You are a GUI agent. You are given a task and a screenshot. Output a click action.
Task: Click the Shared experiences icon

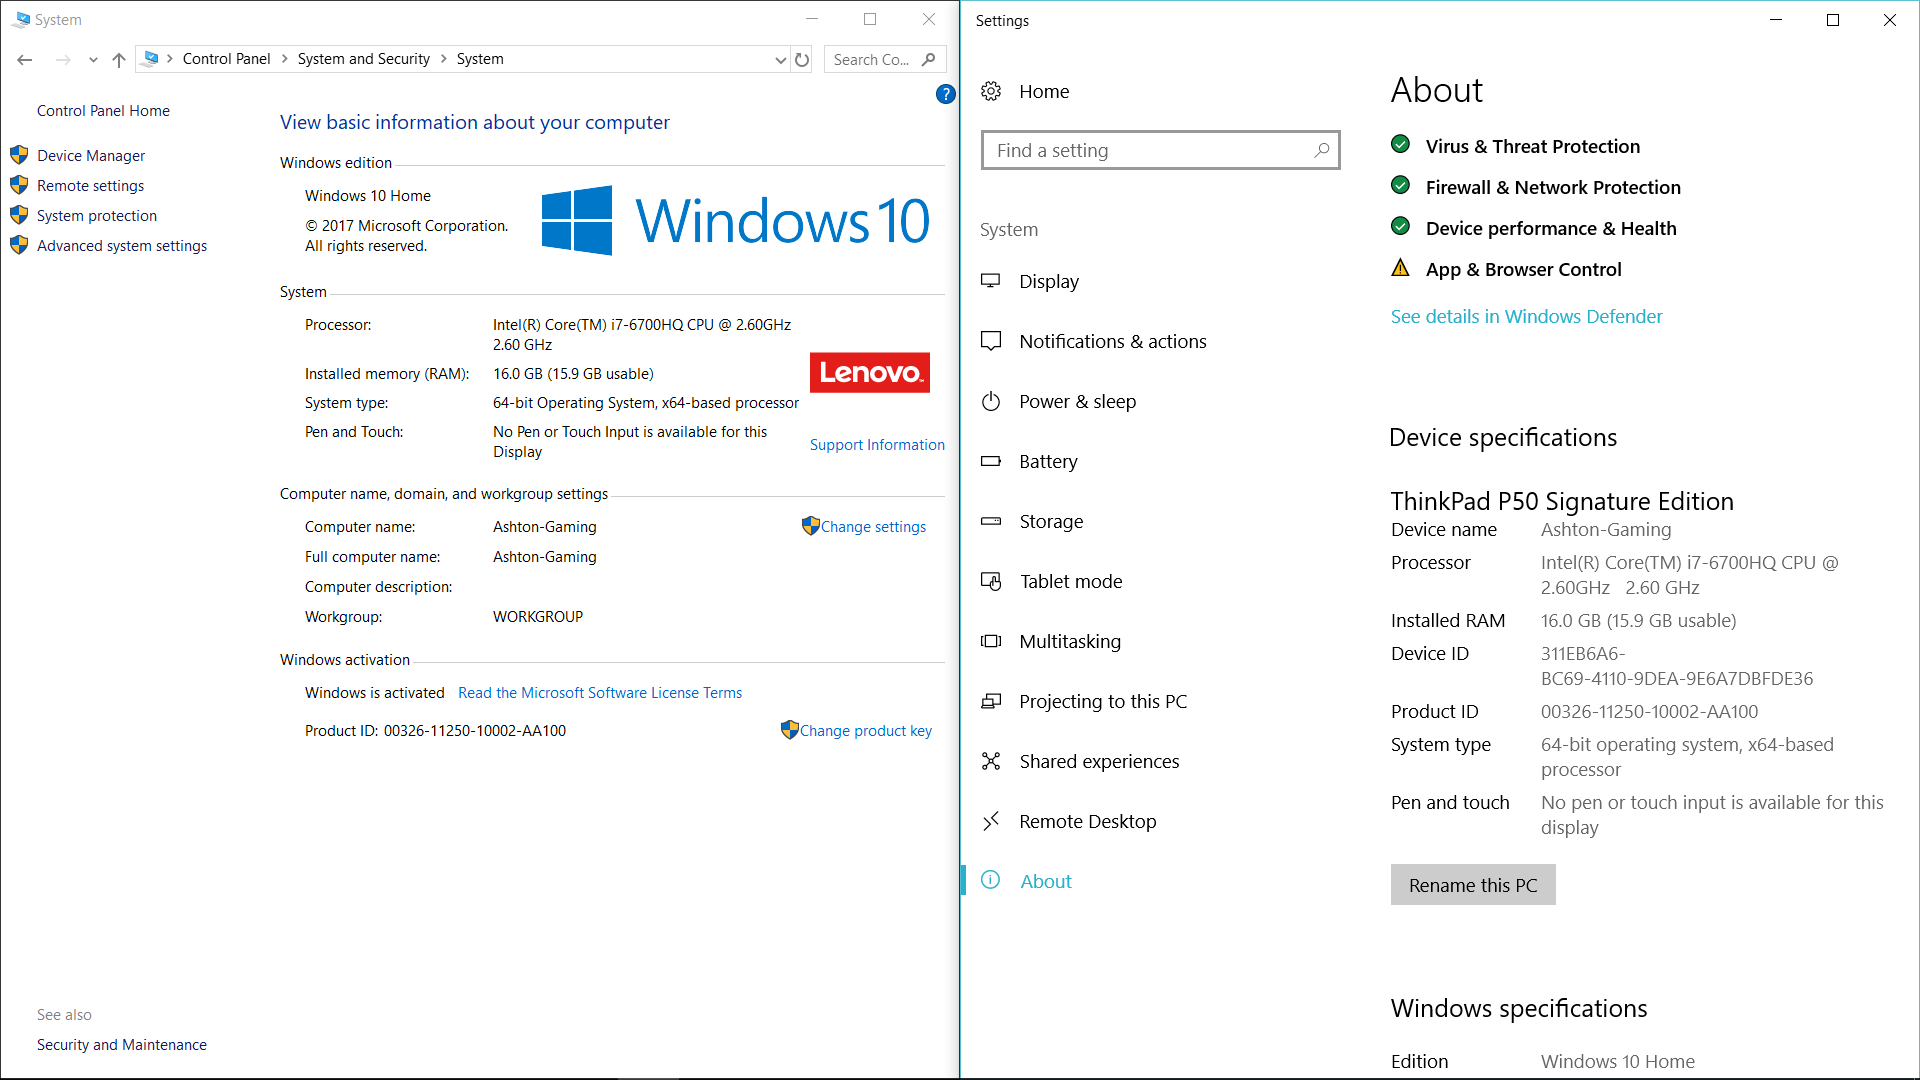[991, 761]
